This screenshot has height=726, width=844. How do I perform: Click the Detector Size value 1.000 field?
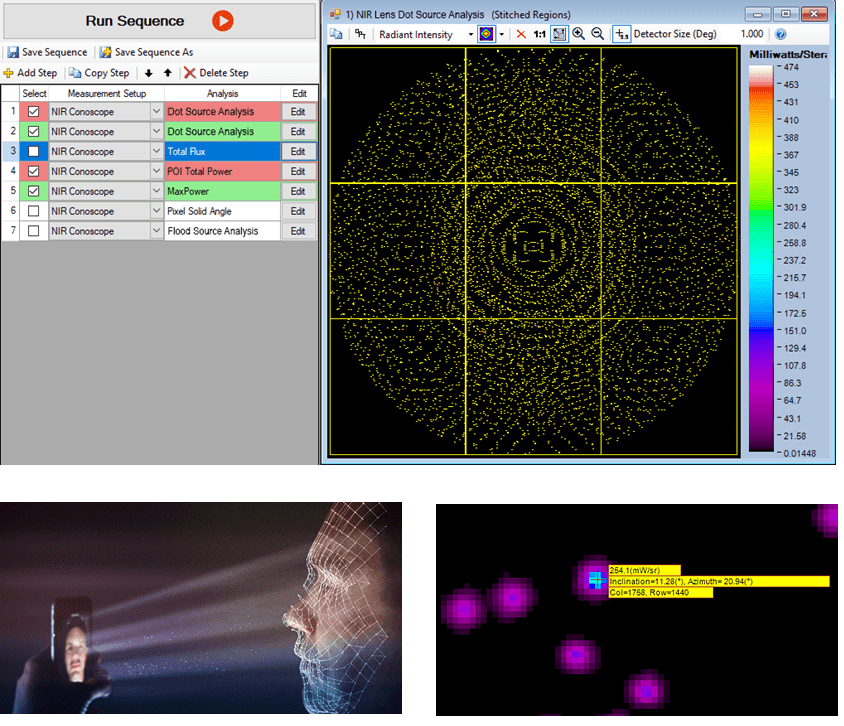pos(751,34)
